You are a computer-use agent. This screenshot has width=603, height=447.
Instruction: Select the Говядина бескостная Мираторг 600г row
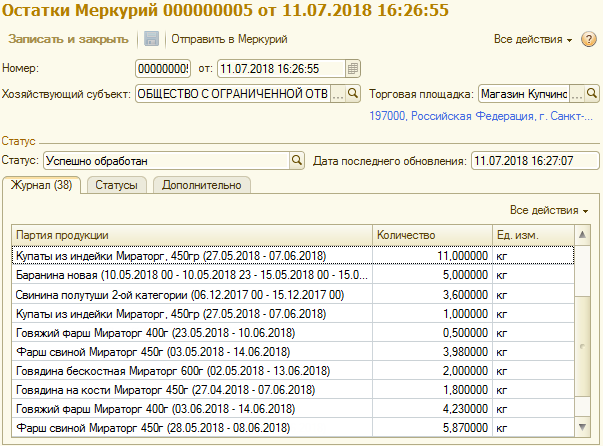coord(293,371)
